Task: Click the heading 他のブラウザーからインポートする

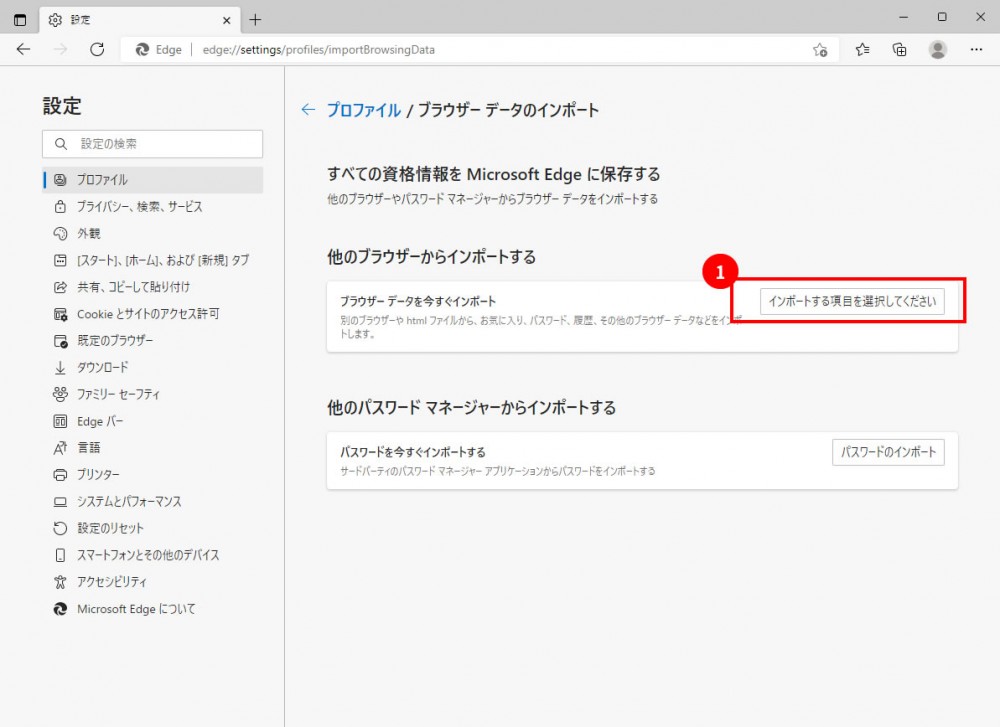Action: click(432, 257)
